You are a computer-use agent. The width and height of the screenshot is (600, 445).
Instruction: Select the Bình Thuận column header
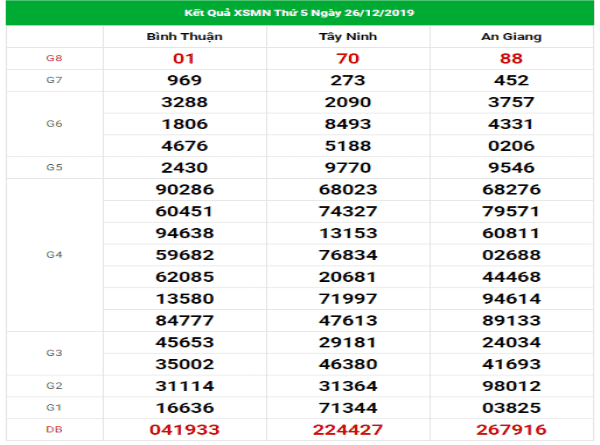(182, 36)
